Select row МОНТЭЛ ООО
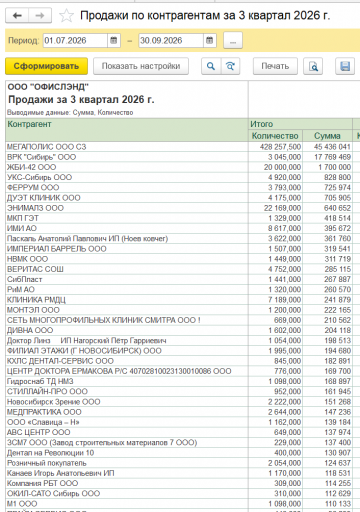This screenshot has height=512, width=360. coord(127,310)
